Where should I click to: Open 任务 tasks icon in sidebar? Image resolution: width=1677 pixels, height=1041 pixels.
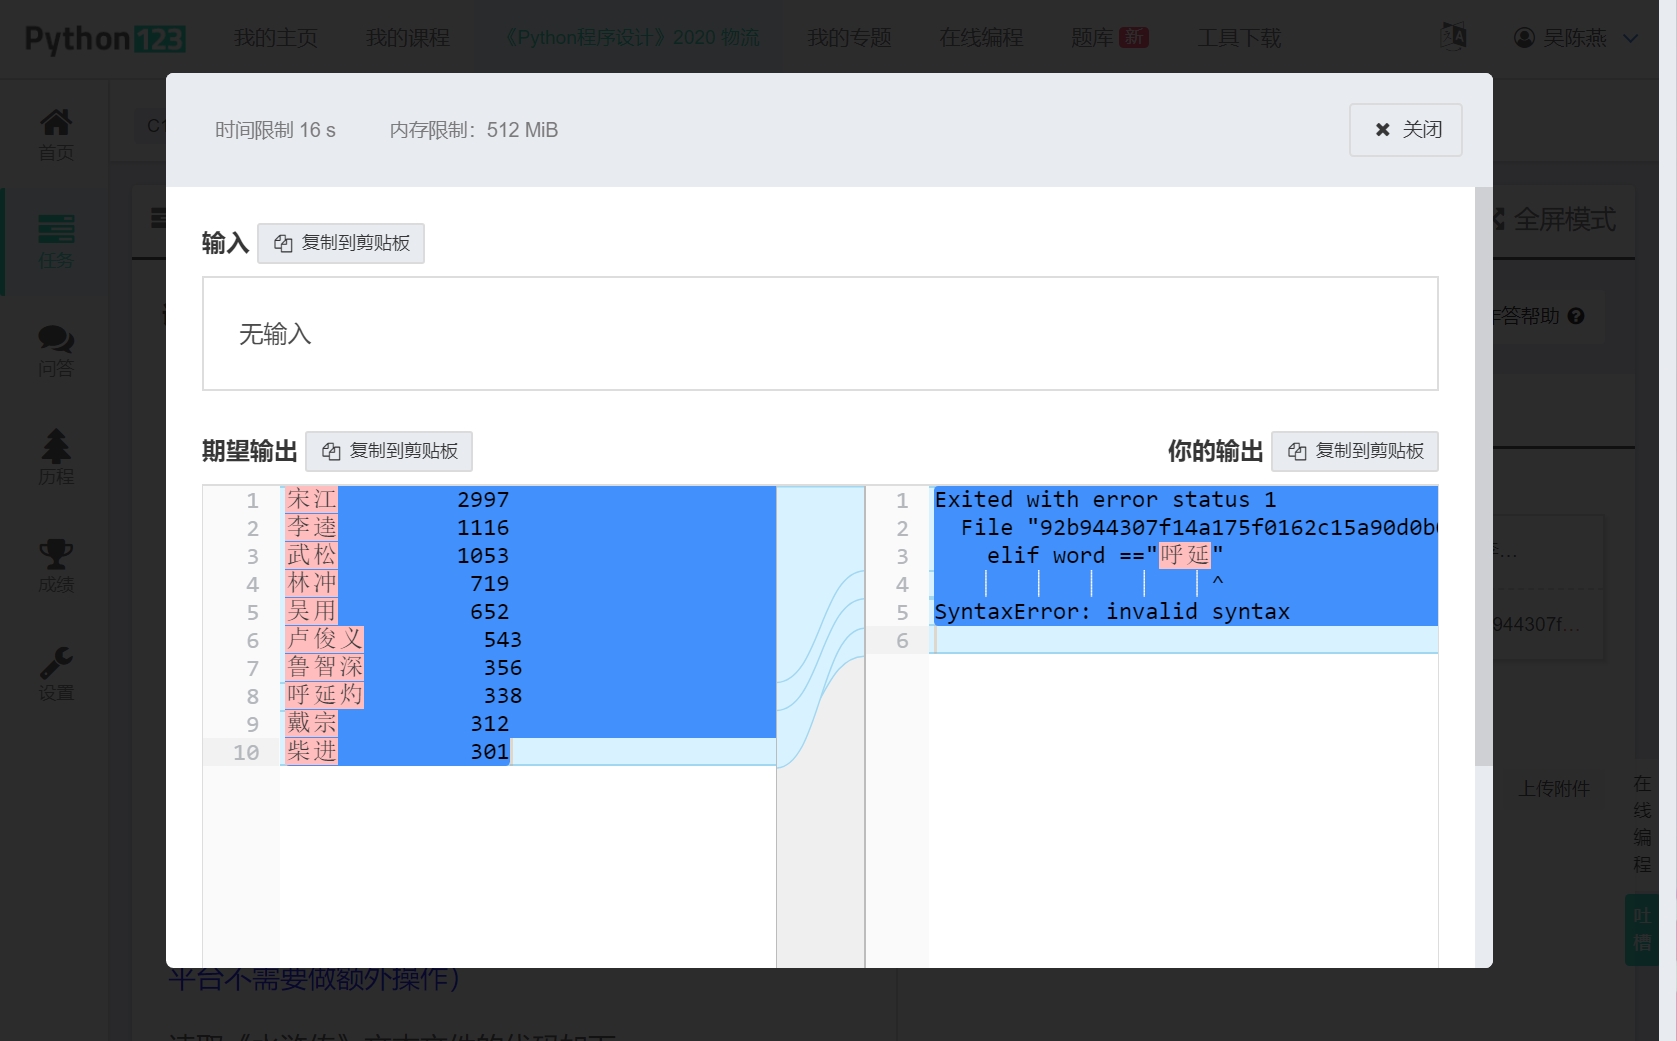pyautogui.click(x=56, y=242)
